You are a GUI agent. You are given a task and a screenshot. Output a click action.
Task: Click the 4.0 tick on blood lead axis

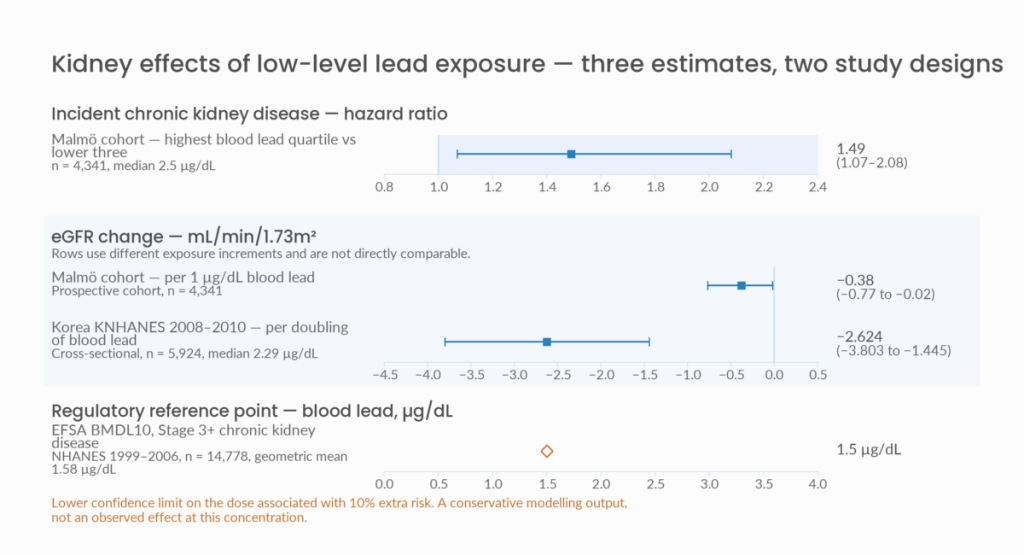818,484
